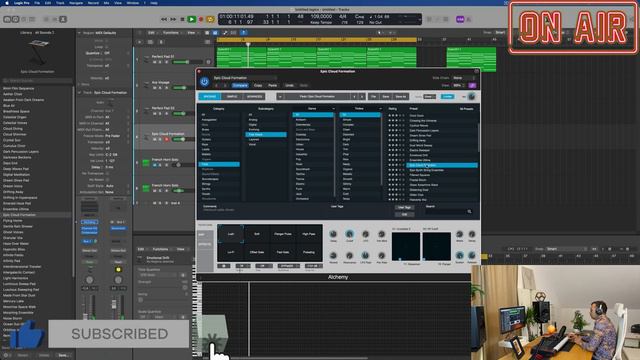Open the Track menu in menu bar
The width and height of the screenshot is (640, 360).
click(60, 3)
